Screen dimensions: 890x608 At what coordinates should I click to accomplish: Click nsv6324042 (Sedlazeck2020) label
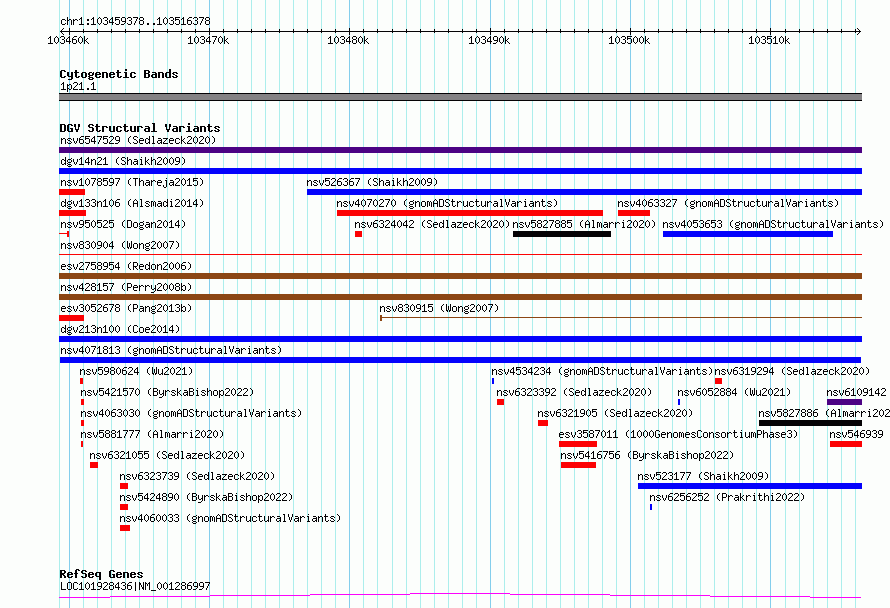coord(432,224)
